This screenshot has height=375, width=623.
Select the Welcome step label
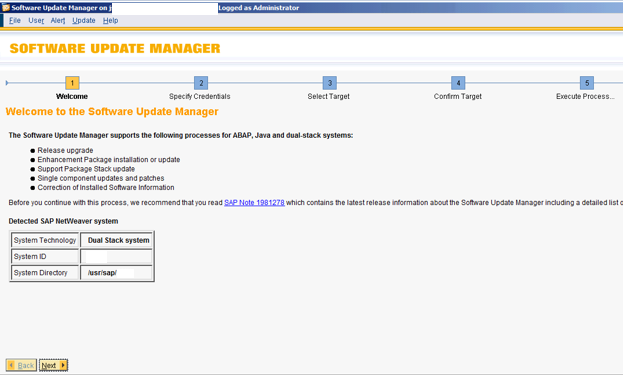coord(72,96)
